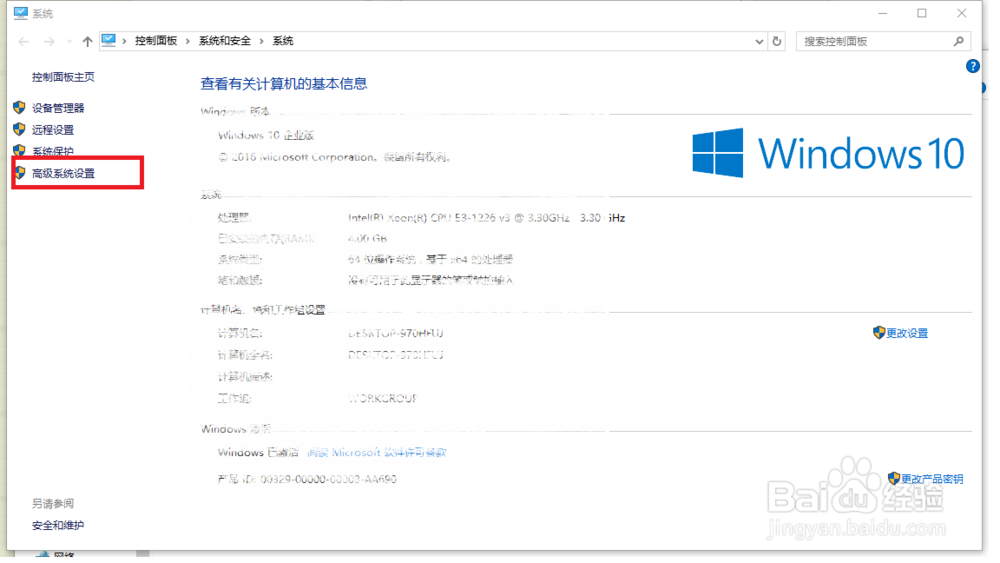Open recent locations dropdown arrow
The height and width of the screenshot is (563, 1000).
pyautogui.click(x=70, y=42)
